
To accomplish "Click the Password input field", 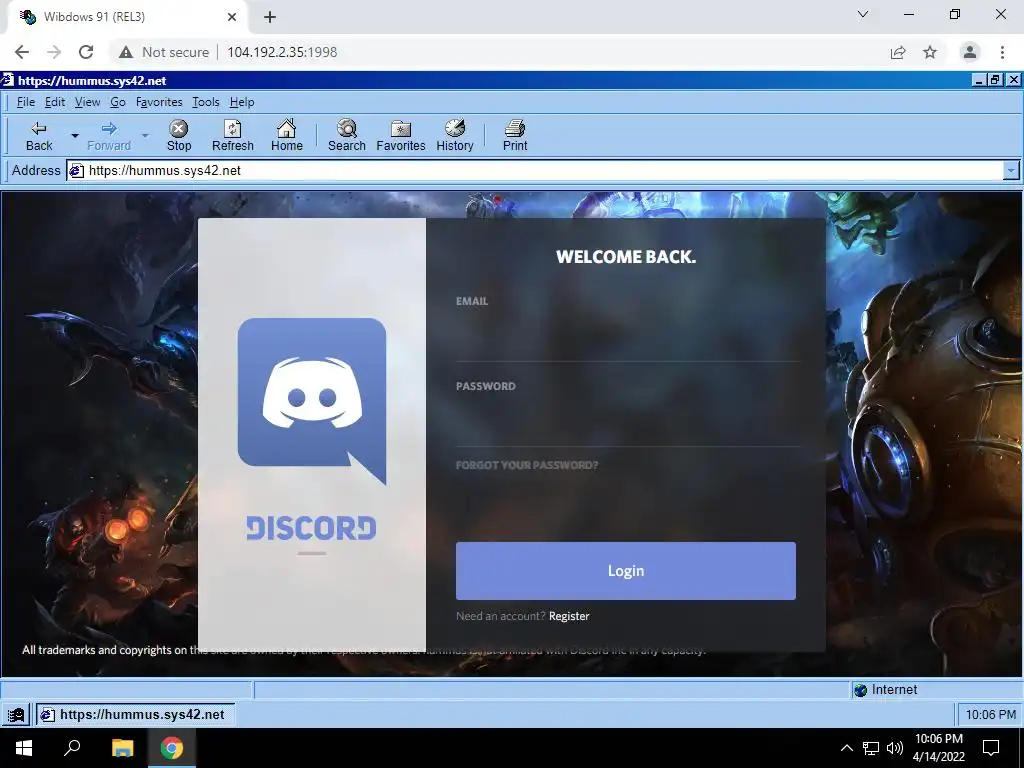I will pos(628,422).
